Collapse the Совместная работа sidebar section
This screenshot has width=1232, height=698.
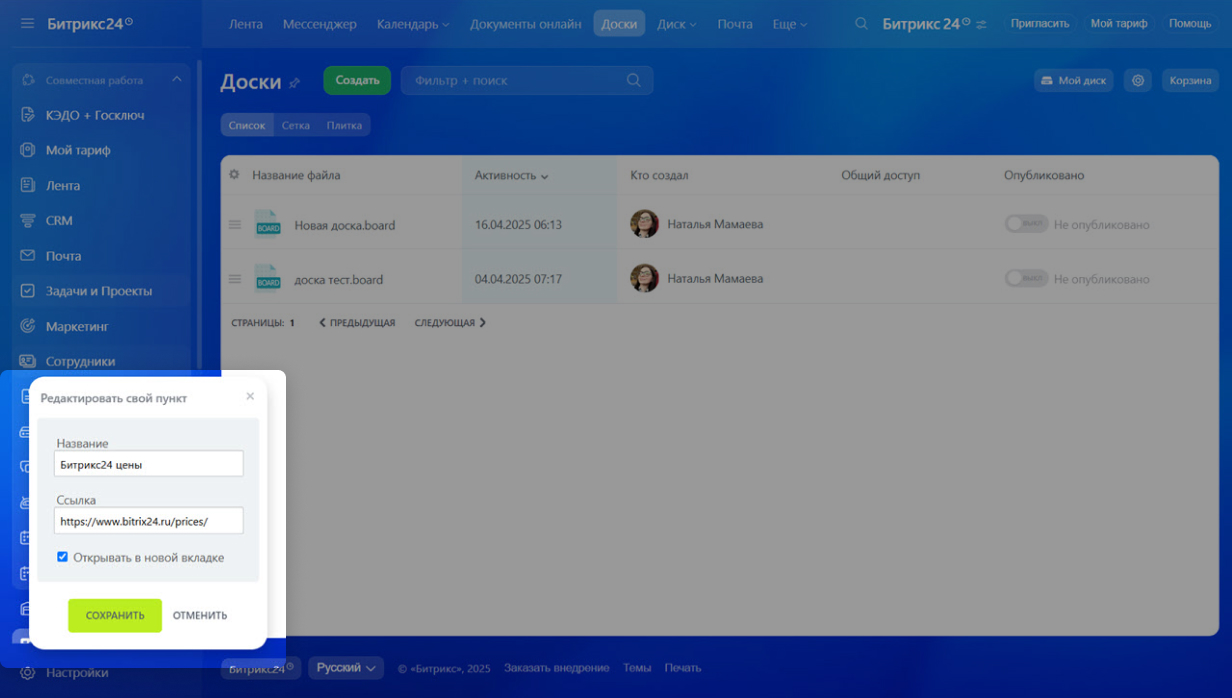177,80
